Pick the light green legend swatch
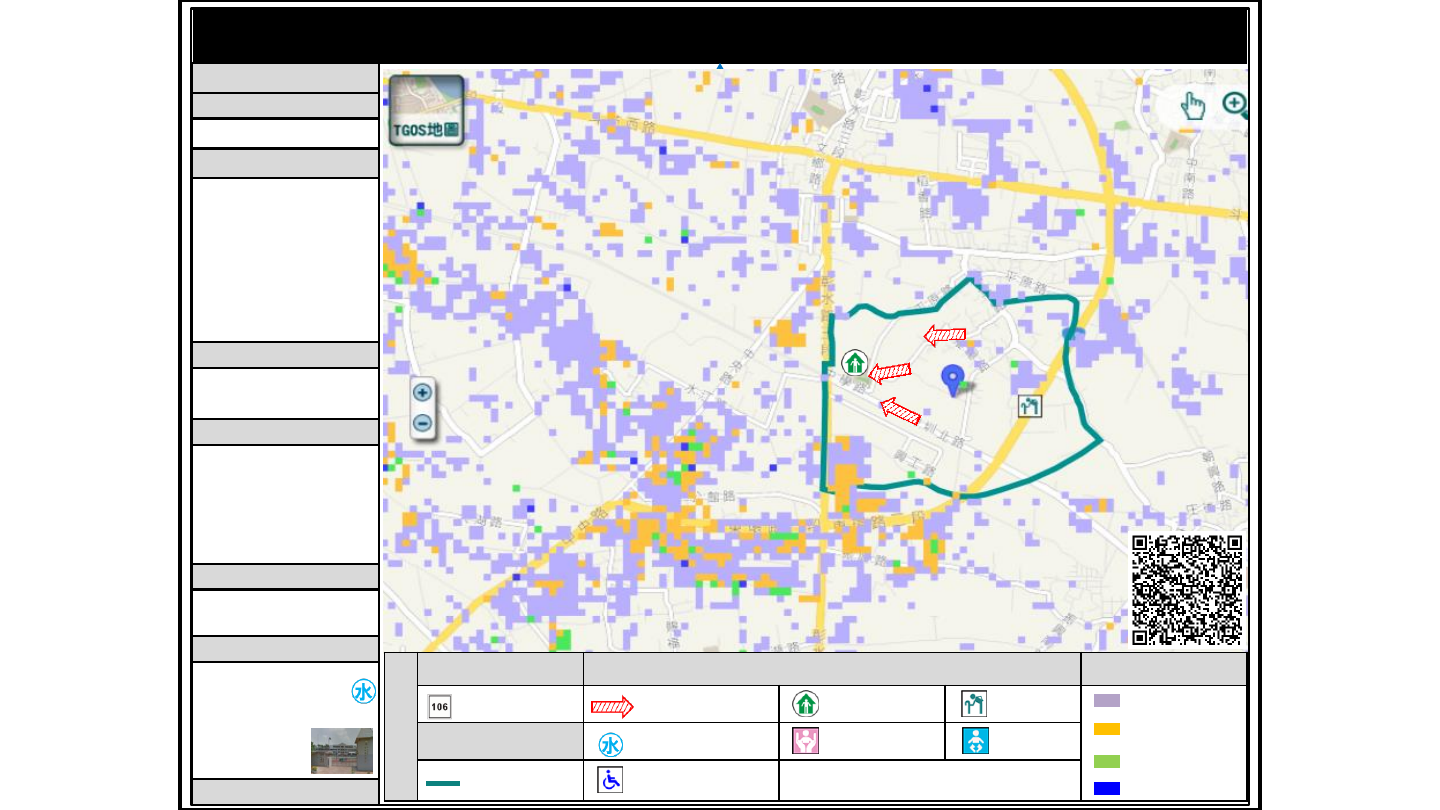 pyautogui.click(x=1107, y=761)
